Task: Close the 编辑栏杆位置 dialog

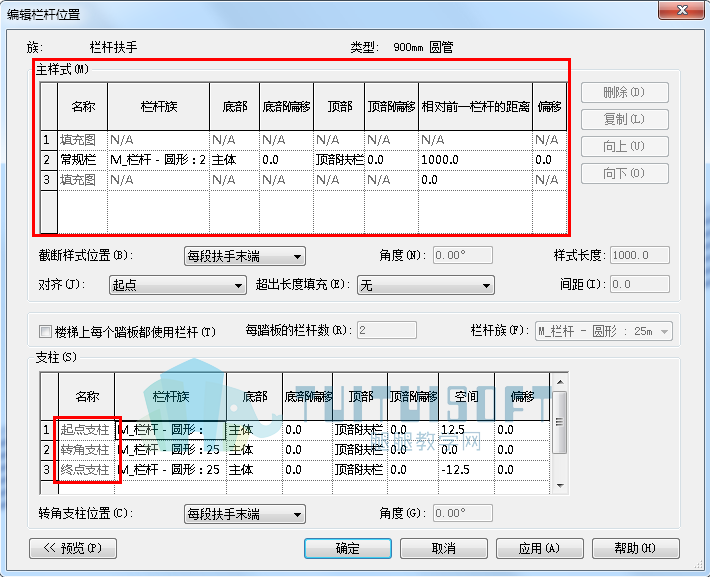Action: point(681,10)
